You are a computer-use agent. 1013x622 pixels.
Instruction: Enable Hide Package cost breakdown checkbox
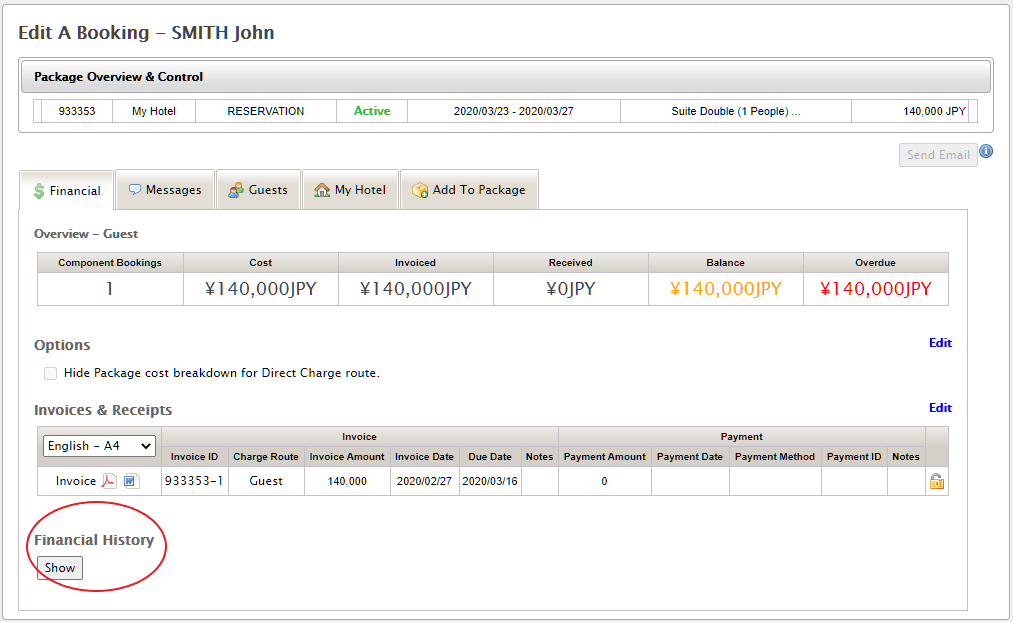click(50, 373)
